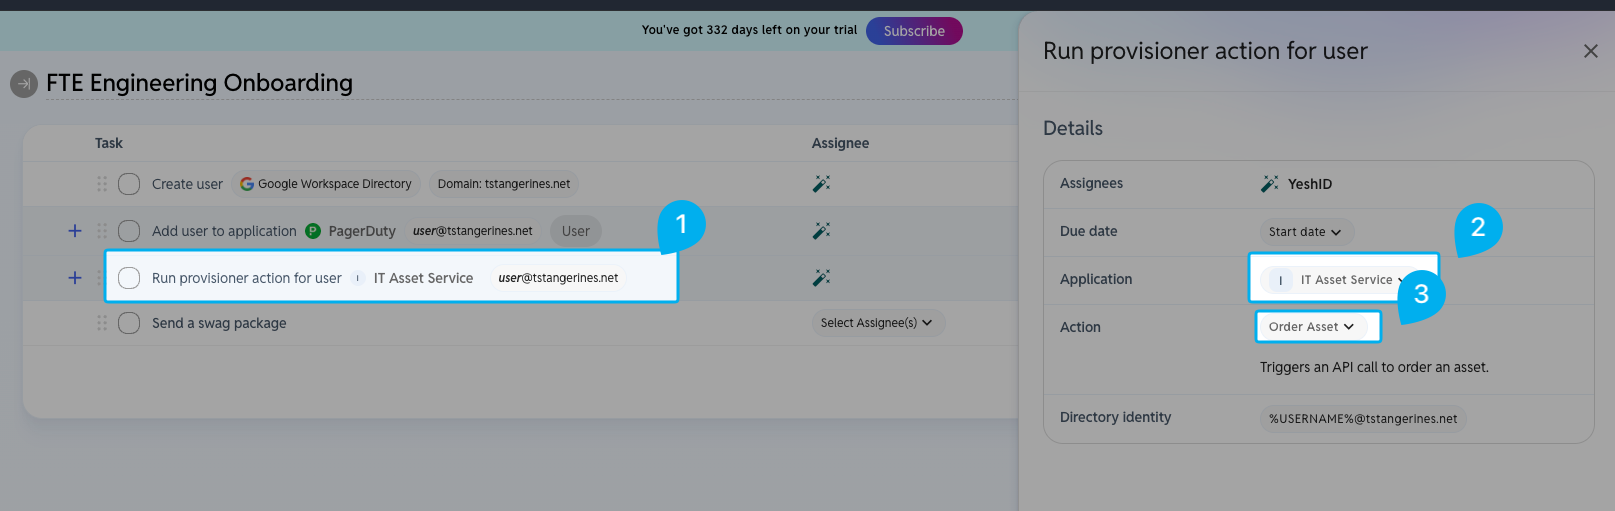Image resolution: width=1615 pixels, height=511 pixels.
Task: Click the Subscribe button
Action: [x=914, y=31]
